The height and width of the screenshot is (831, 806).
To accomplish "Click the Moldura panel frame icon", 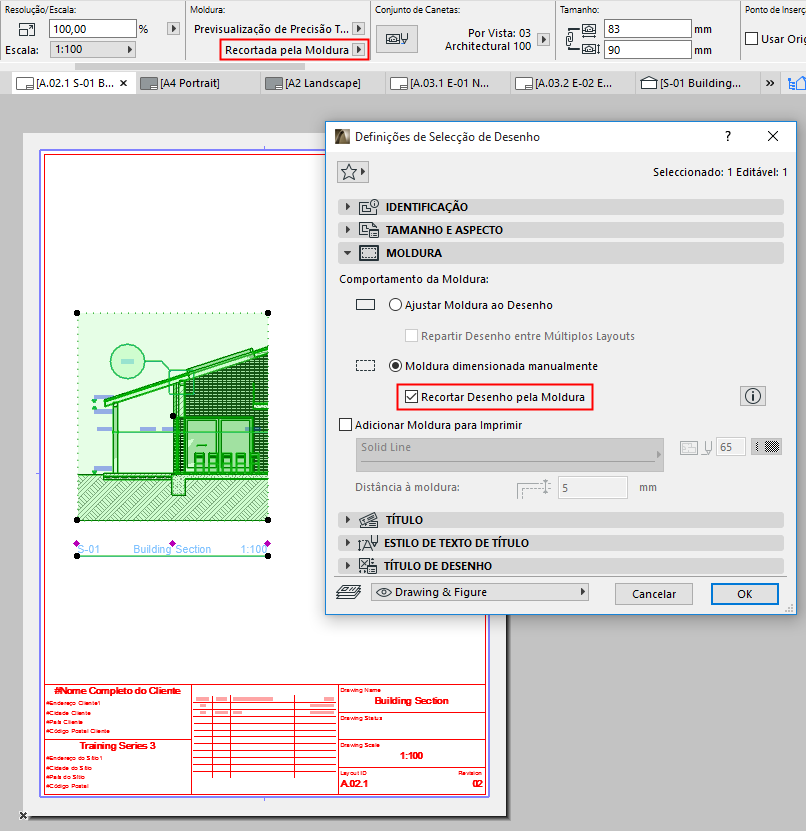I will click(x=369, y=253).
